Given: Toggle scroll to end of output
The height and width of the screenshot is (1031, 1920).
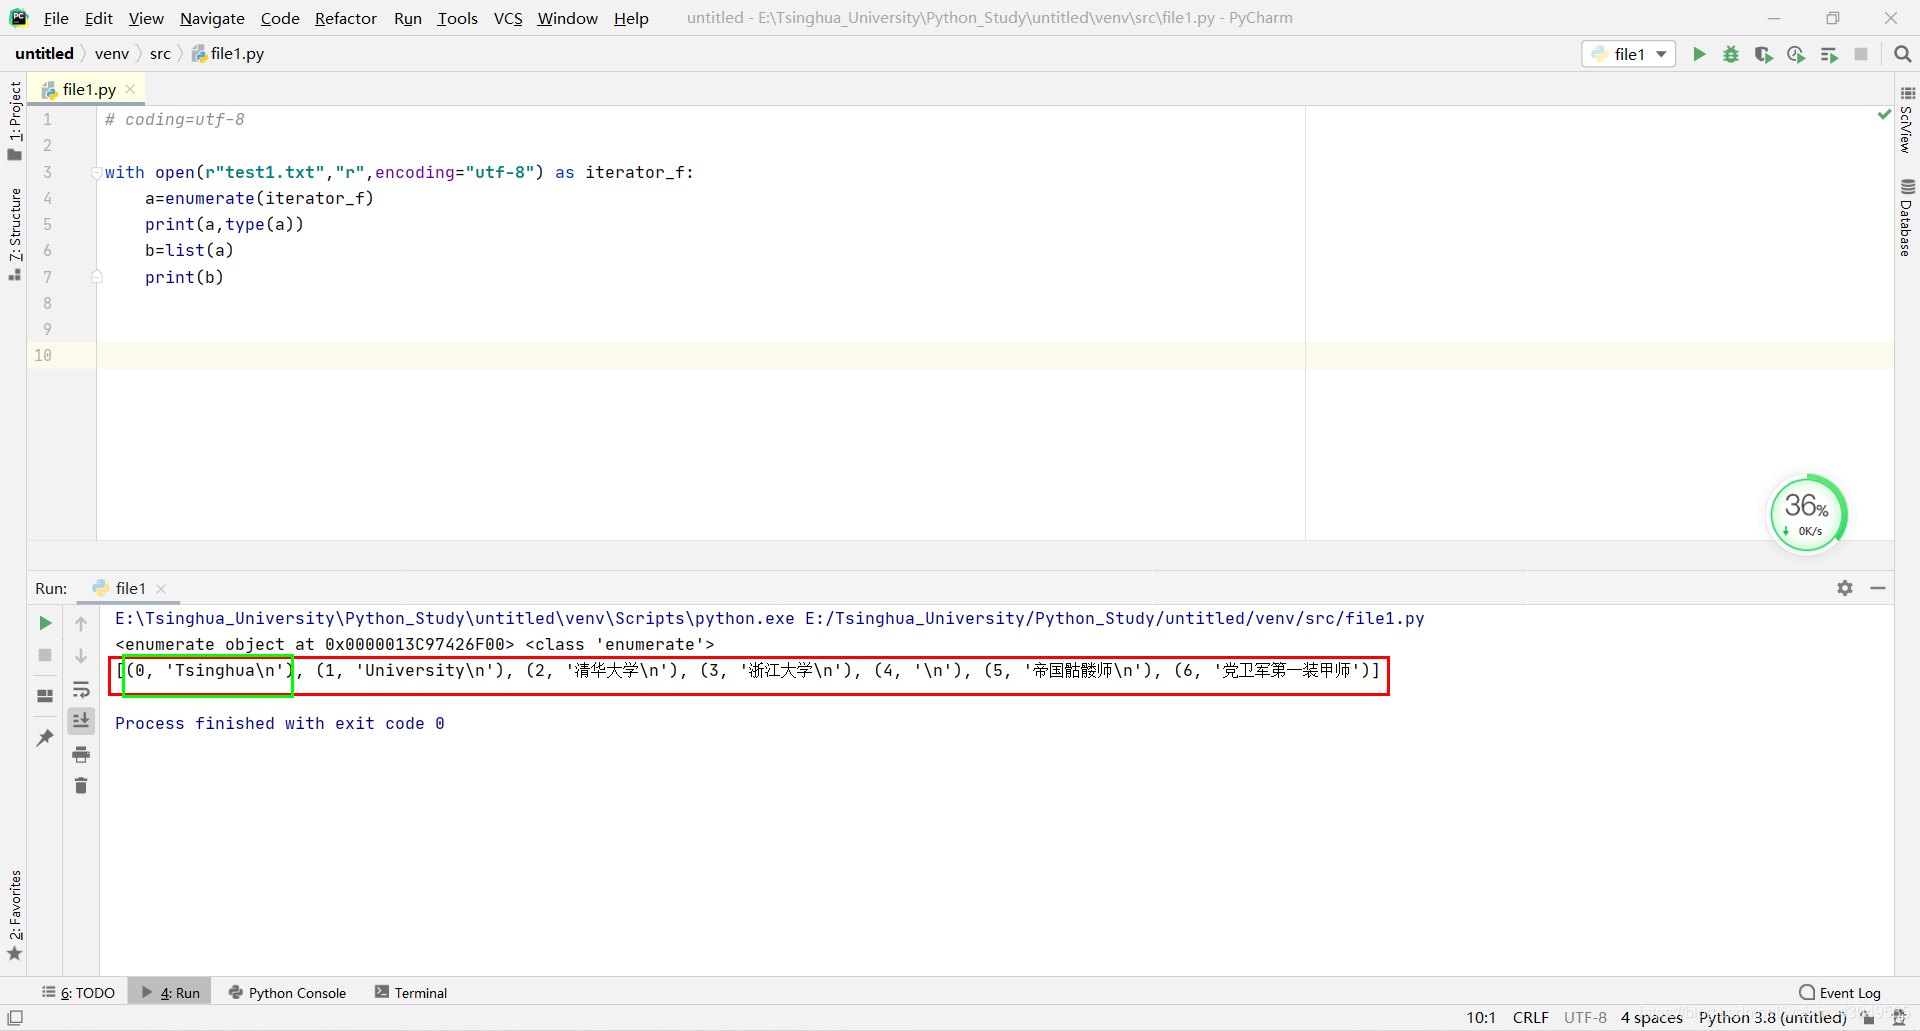Looking at the screenshot, I should (x=81, y=720).
